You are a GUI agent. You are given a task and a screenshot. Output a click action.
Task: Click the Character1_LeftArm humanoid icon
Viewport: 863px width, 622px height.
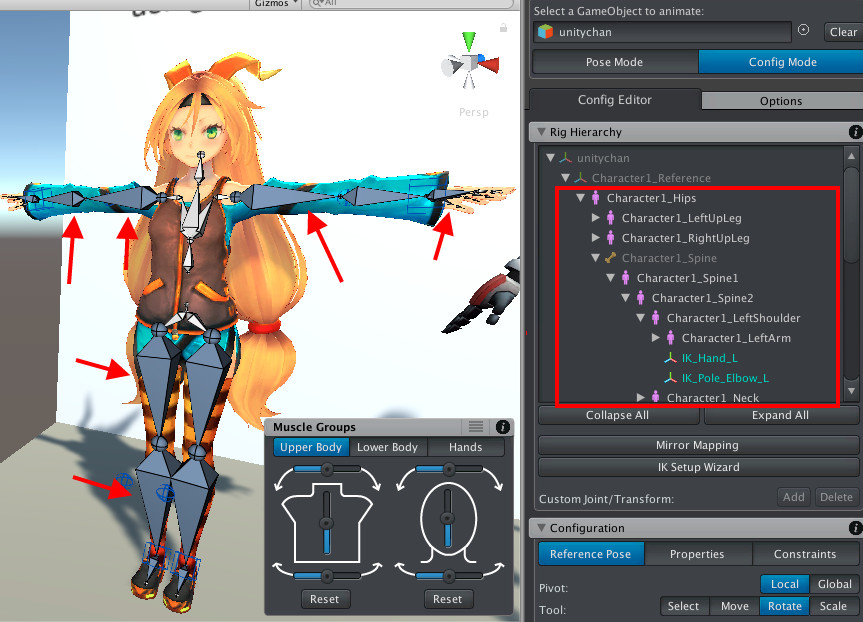(670, 338)
